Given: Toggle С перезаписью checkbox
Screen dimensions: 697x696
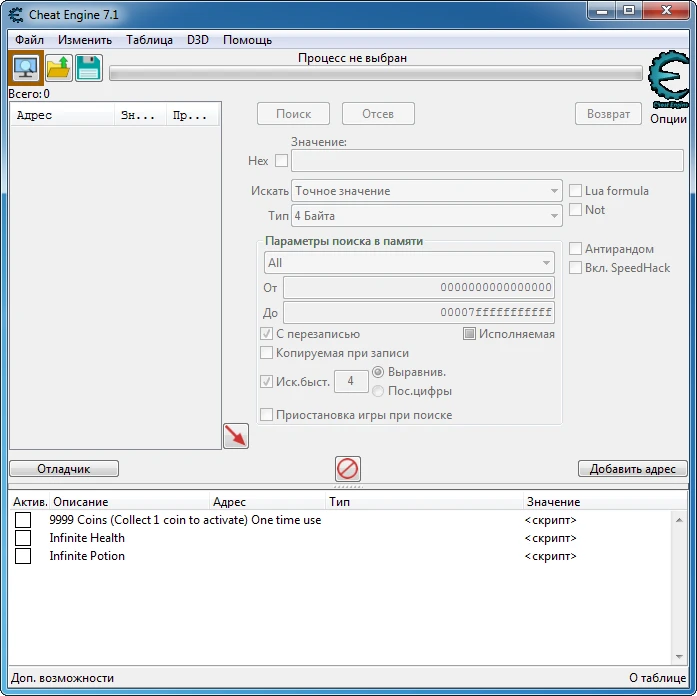Looking at the screenshot, I should pyautogui.click(x=266, y=334).
